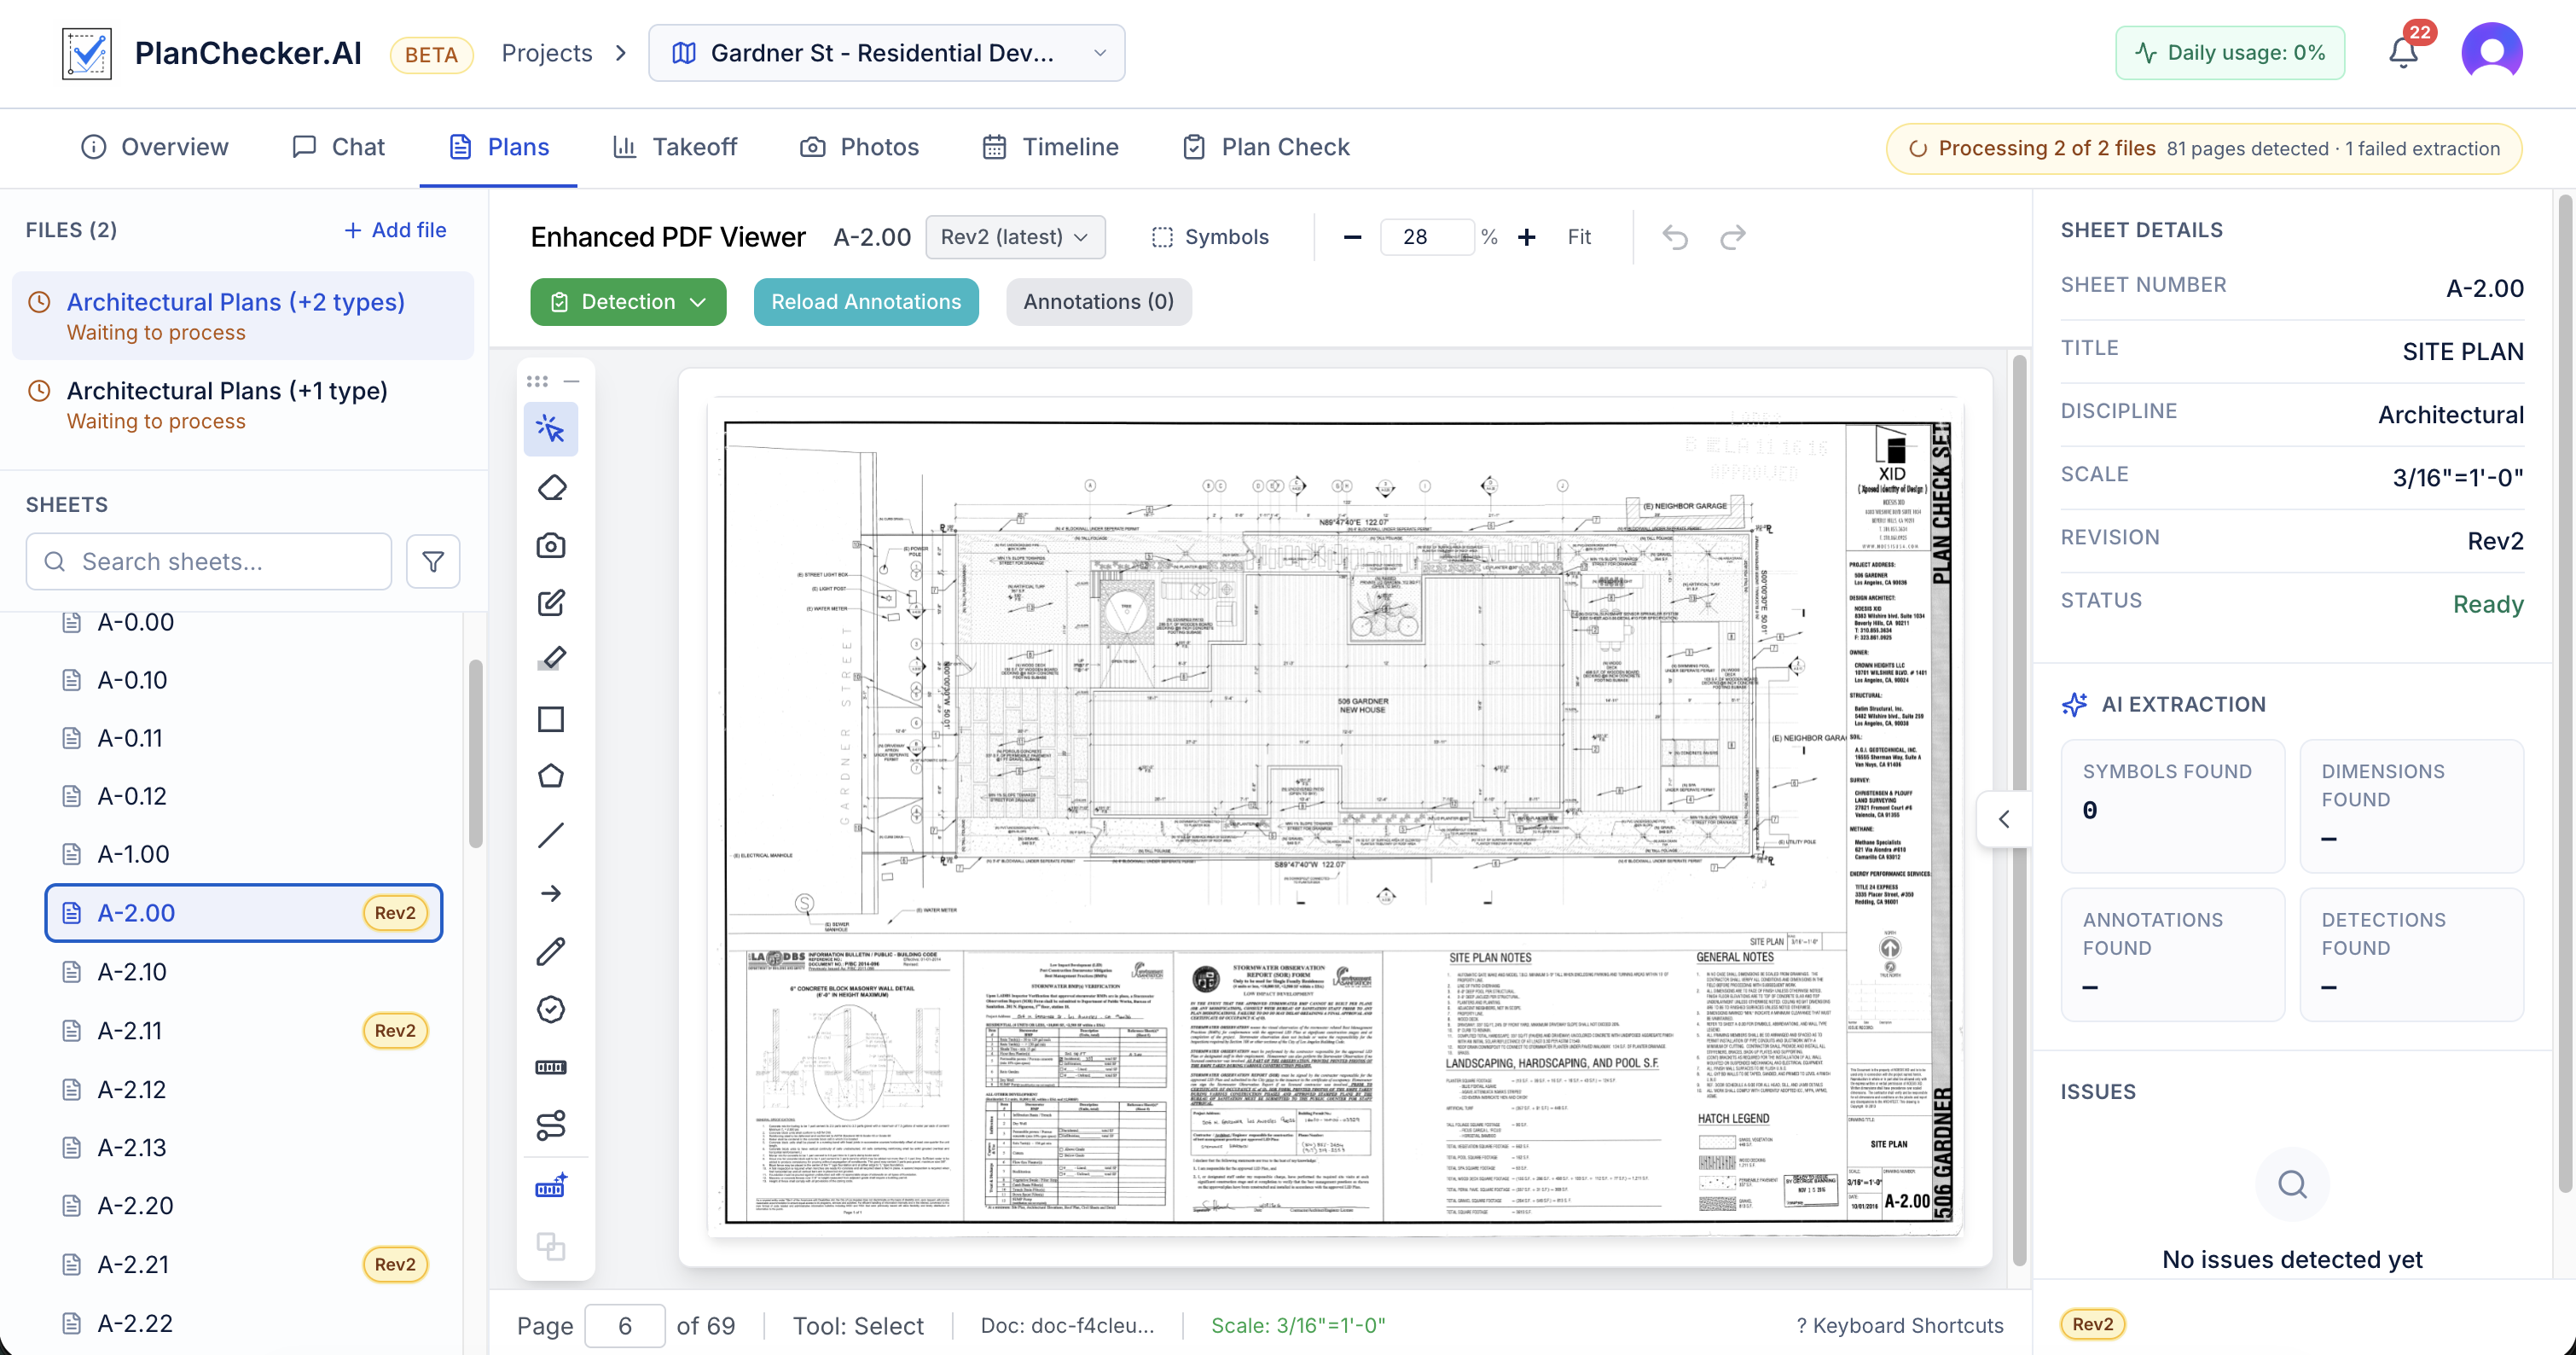Image resolution: width=2576 pixels, height=1355 pixels.
Task: Open sheet A-2.11
Action: (x=243, y=1030)
